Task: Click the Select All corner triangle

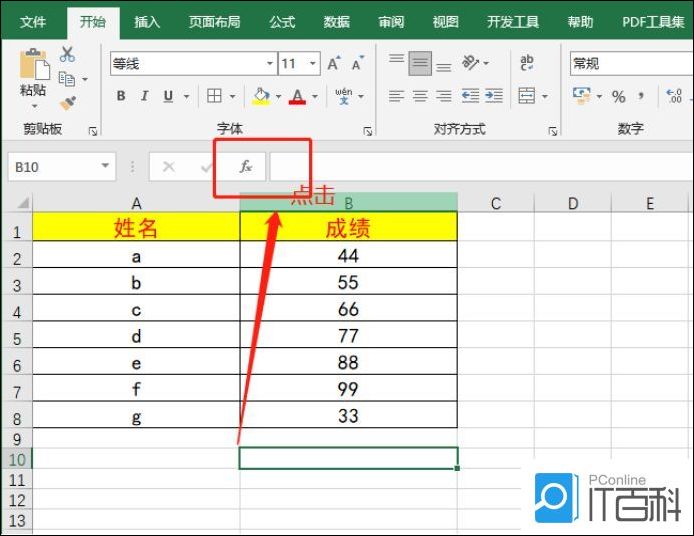Action: [x=22, y=203]
